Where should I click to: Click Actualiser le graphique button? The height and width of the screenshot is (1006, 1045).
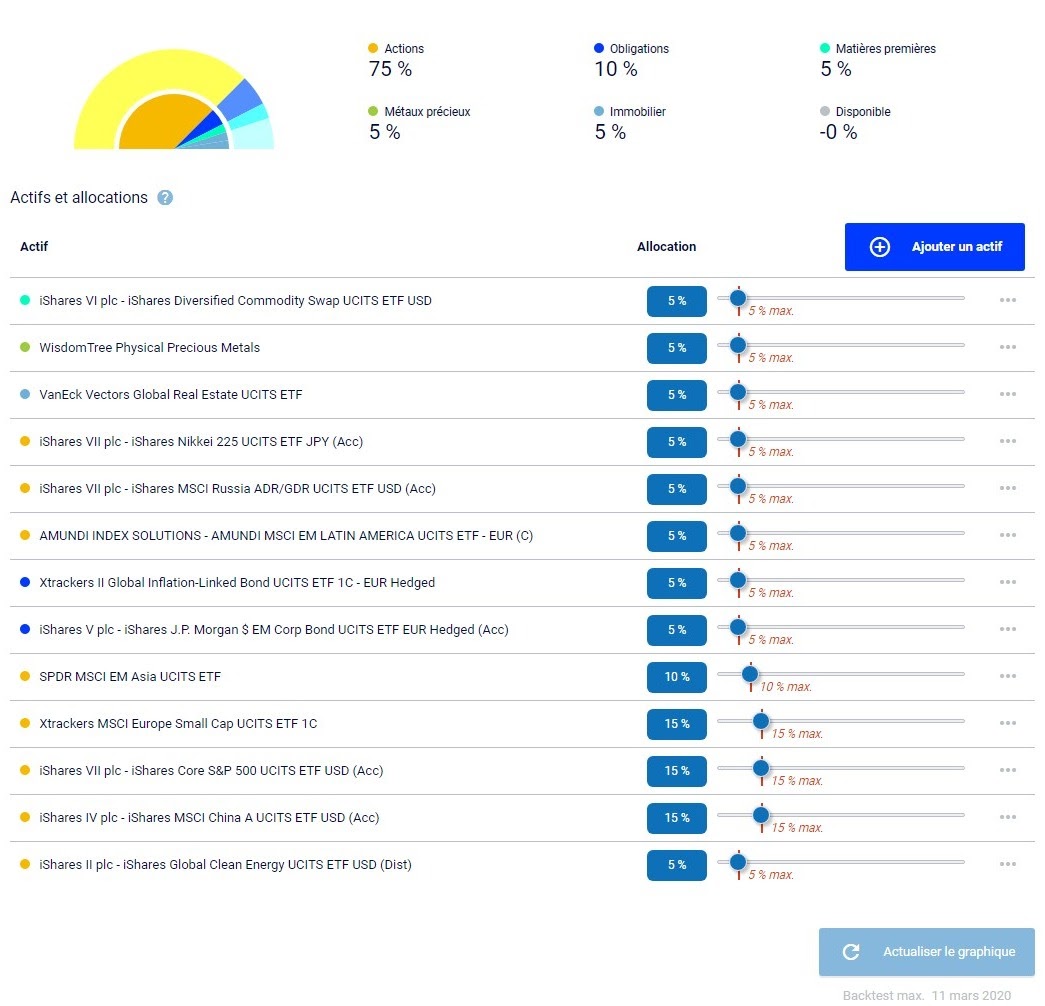click(926, 952)
